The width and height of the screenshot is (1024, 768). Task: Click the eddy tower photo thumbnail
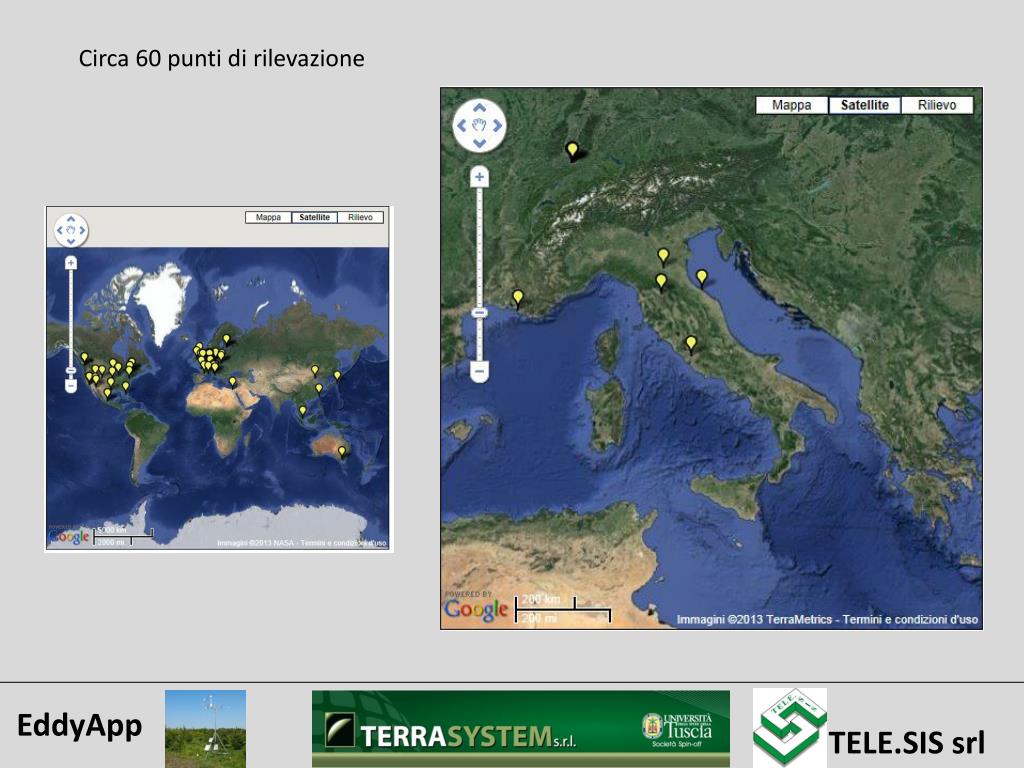pos(205,729)
